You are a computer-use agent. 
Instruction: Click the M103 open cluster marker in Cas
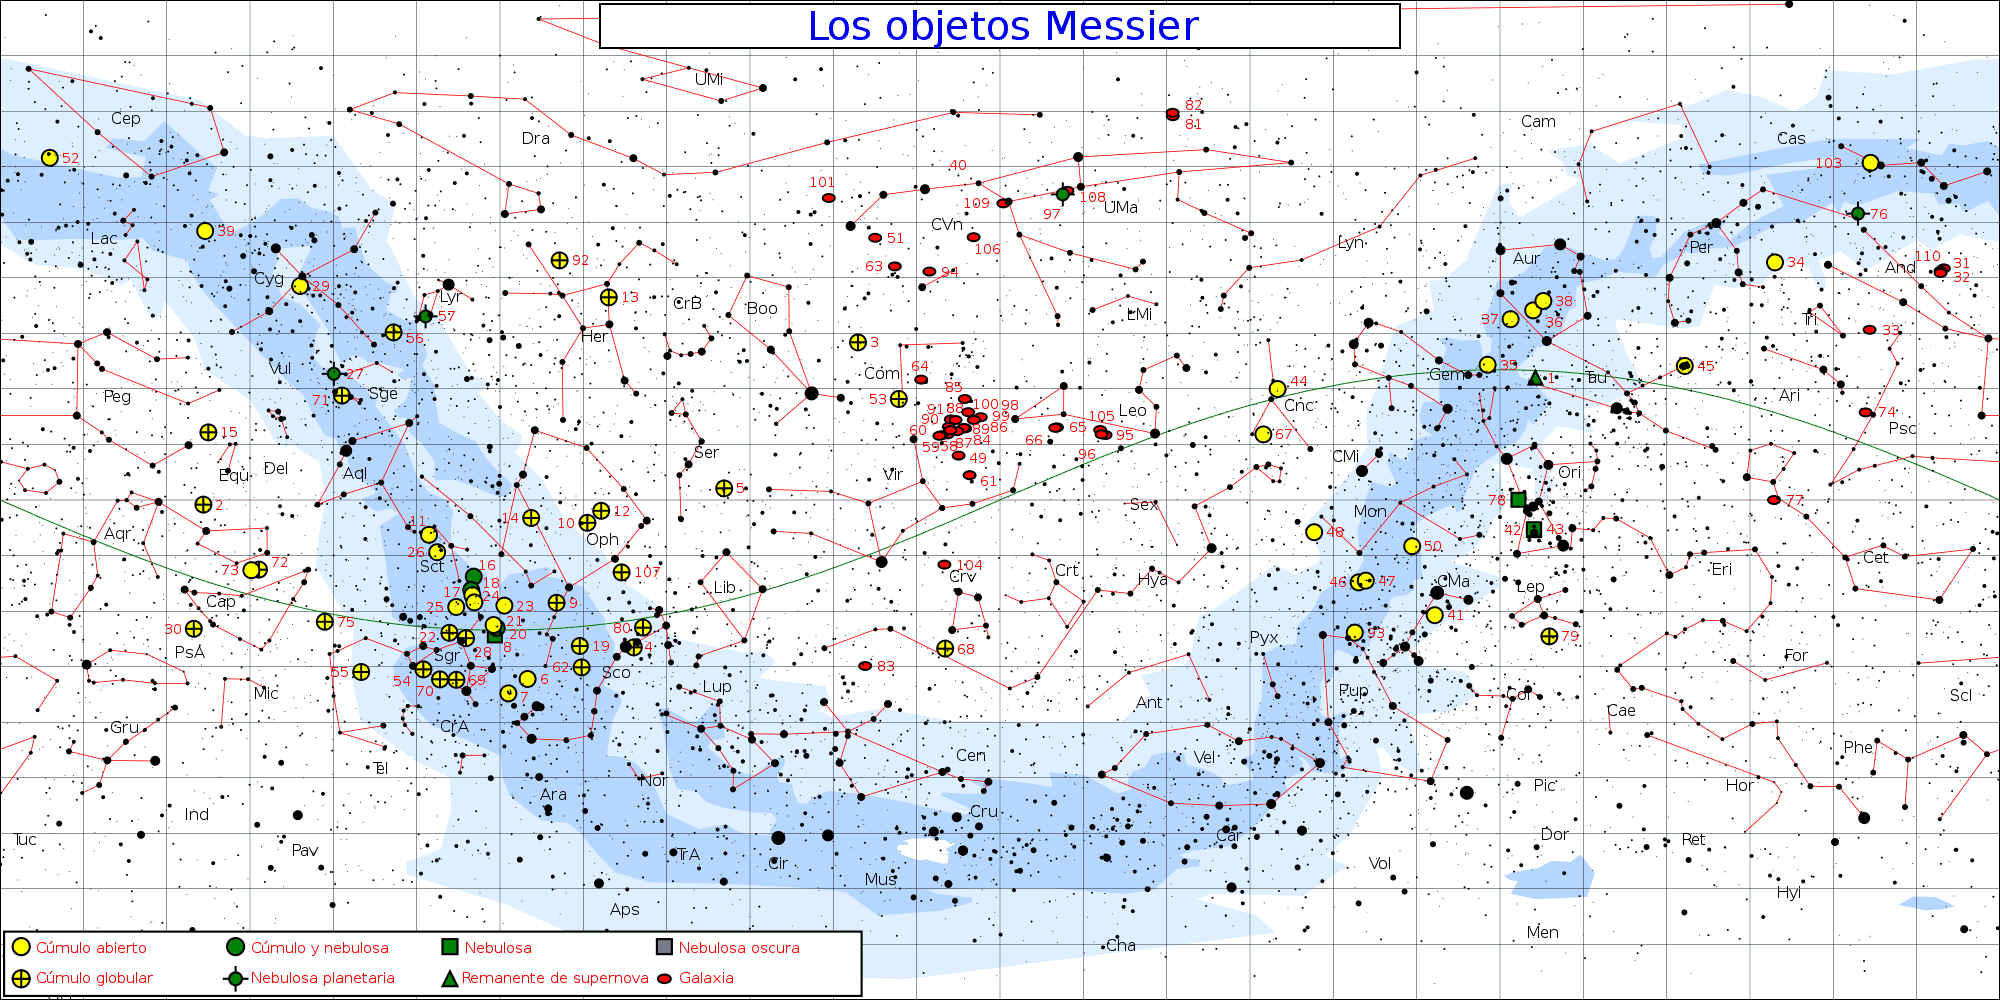pyautogui.click(x=1870, y=162)
